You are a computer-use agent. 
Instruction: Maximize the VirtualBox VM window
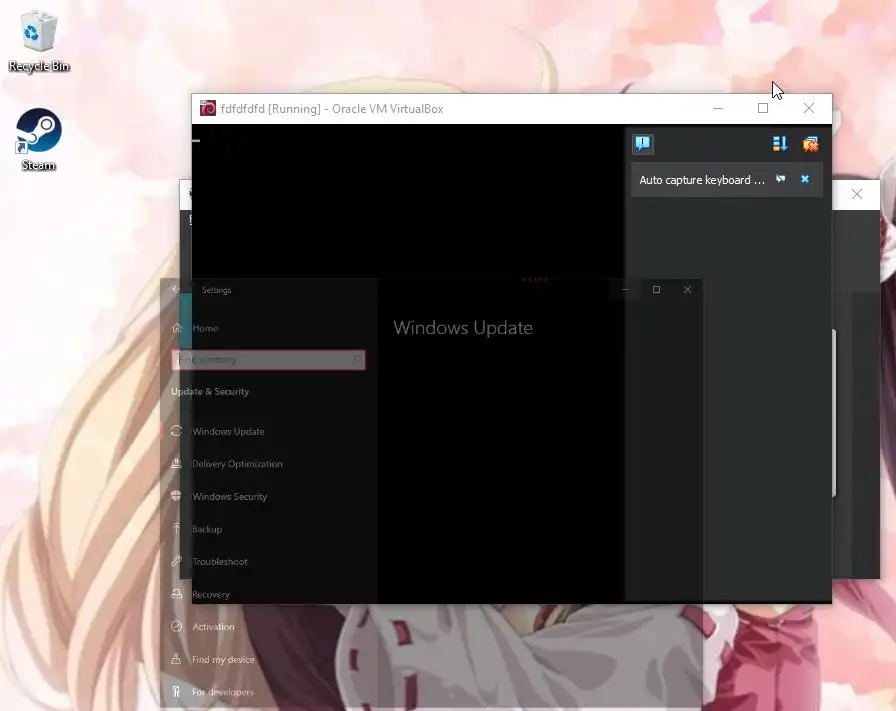(x=763, y=108)
